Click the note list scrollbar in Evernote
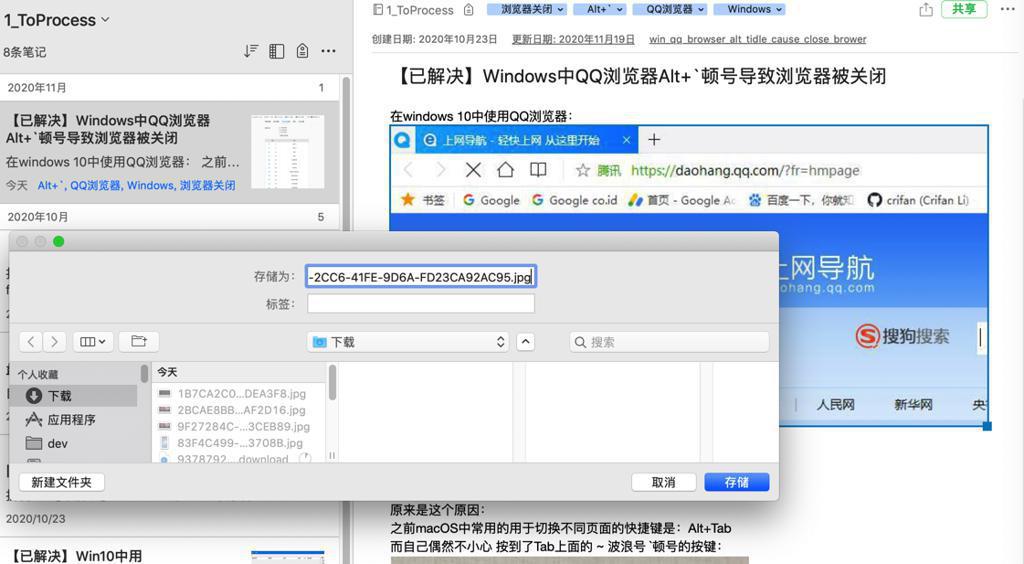Screen dimensions: 1024x564 coord(346,153)
